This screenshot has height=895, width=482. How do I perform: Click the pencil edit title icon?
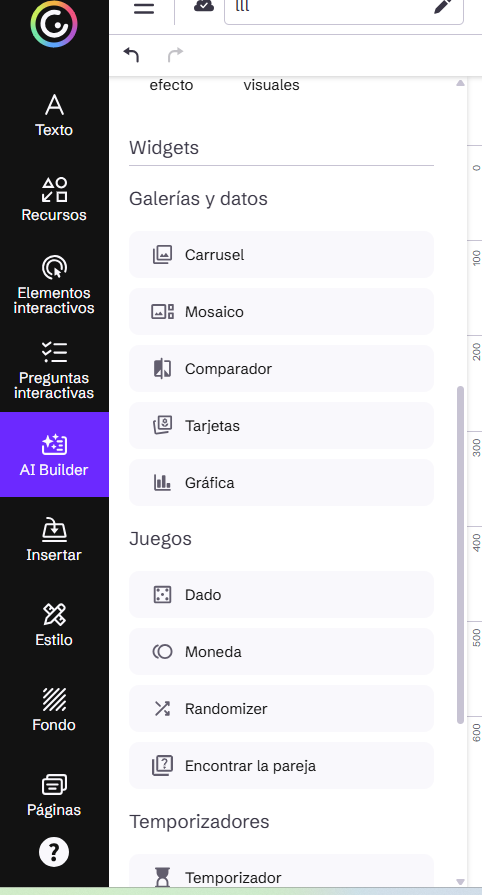(x=443, y=7)
